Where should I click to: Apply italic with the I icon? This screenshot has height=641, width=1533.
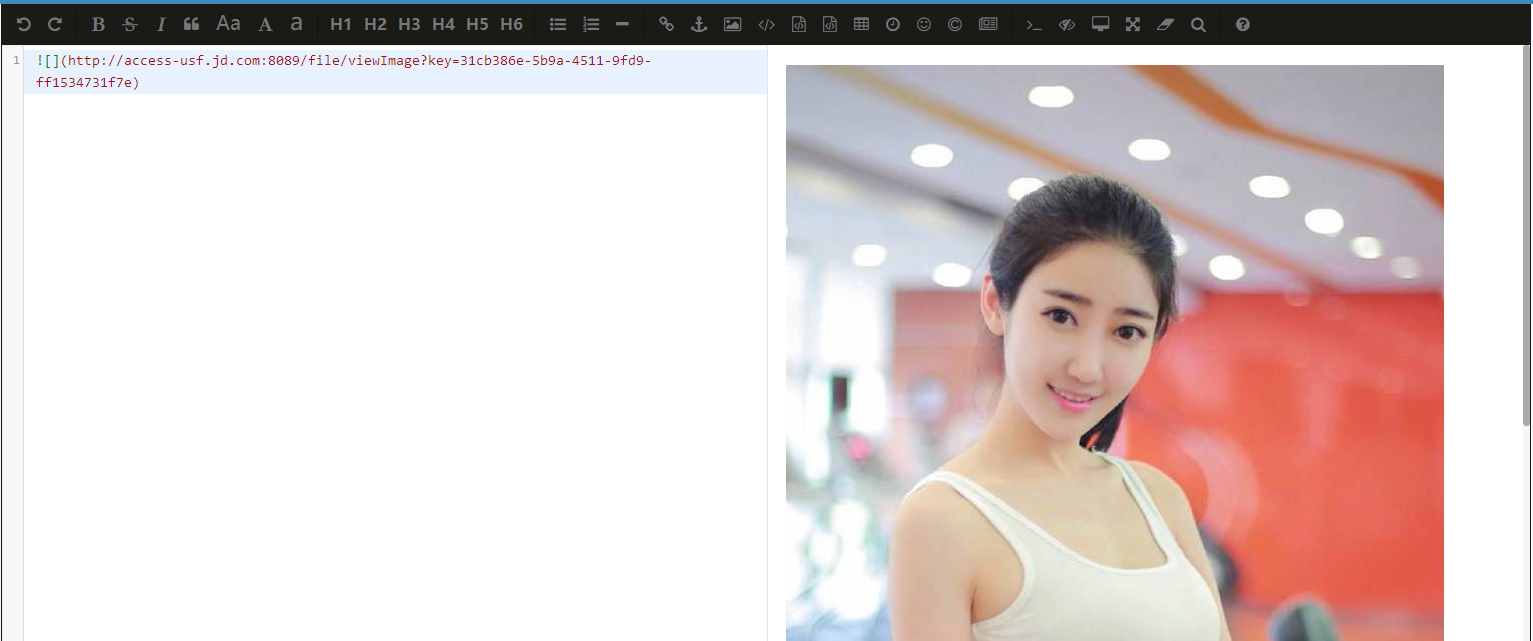[161, 24]
